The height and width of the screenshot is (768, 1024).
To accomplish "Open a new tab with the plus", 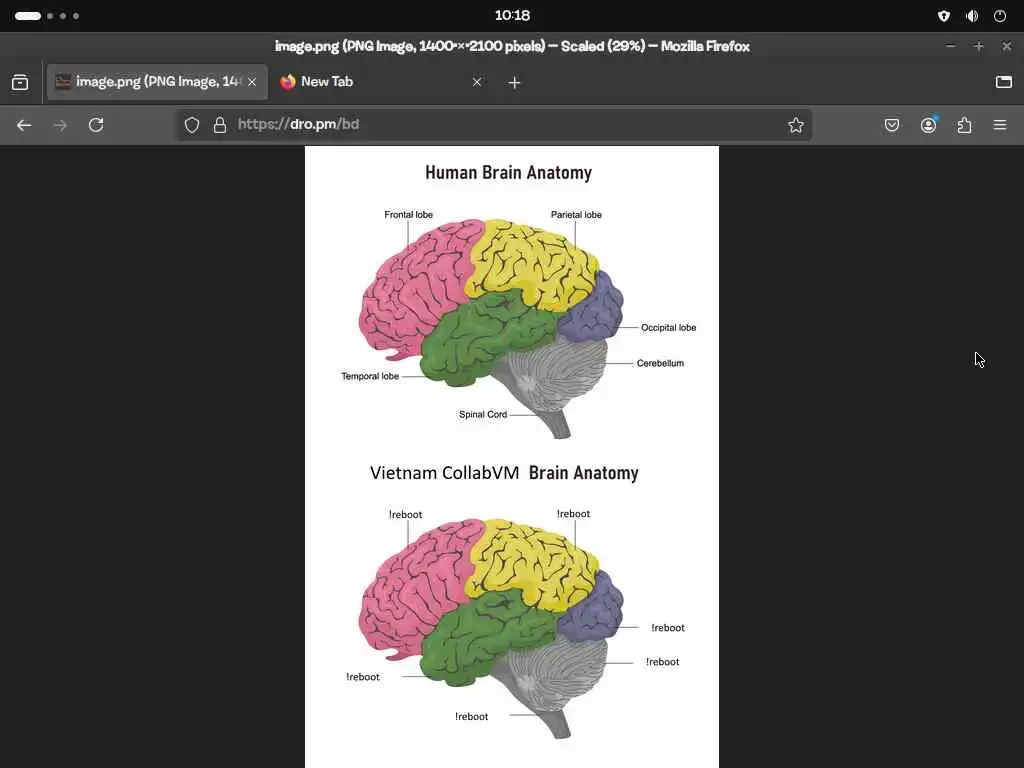I will coord(515,82).
